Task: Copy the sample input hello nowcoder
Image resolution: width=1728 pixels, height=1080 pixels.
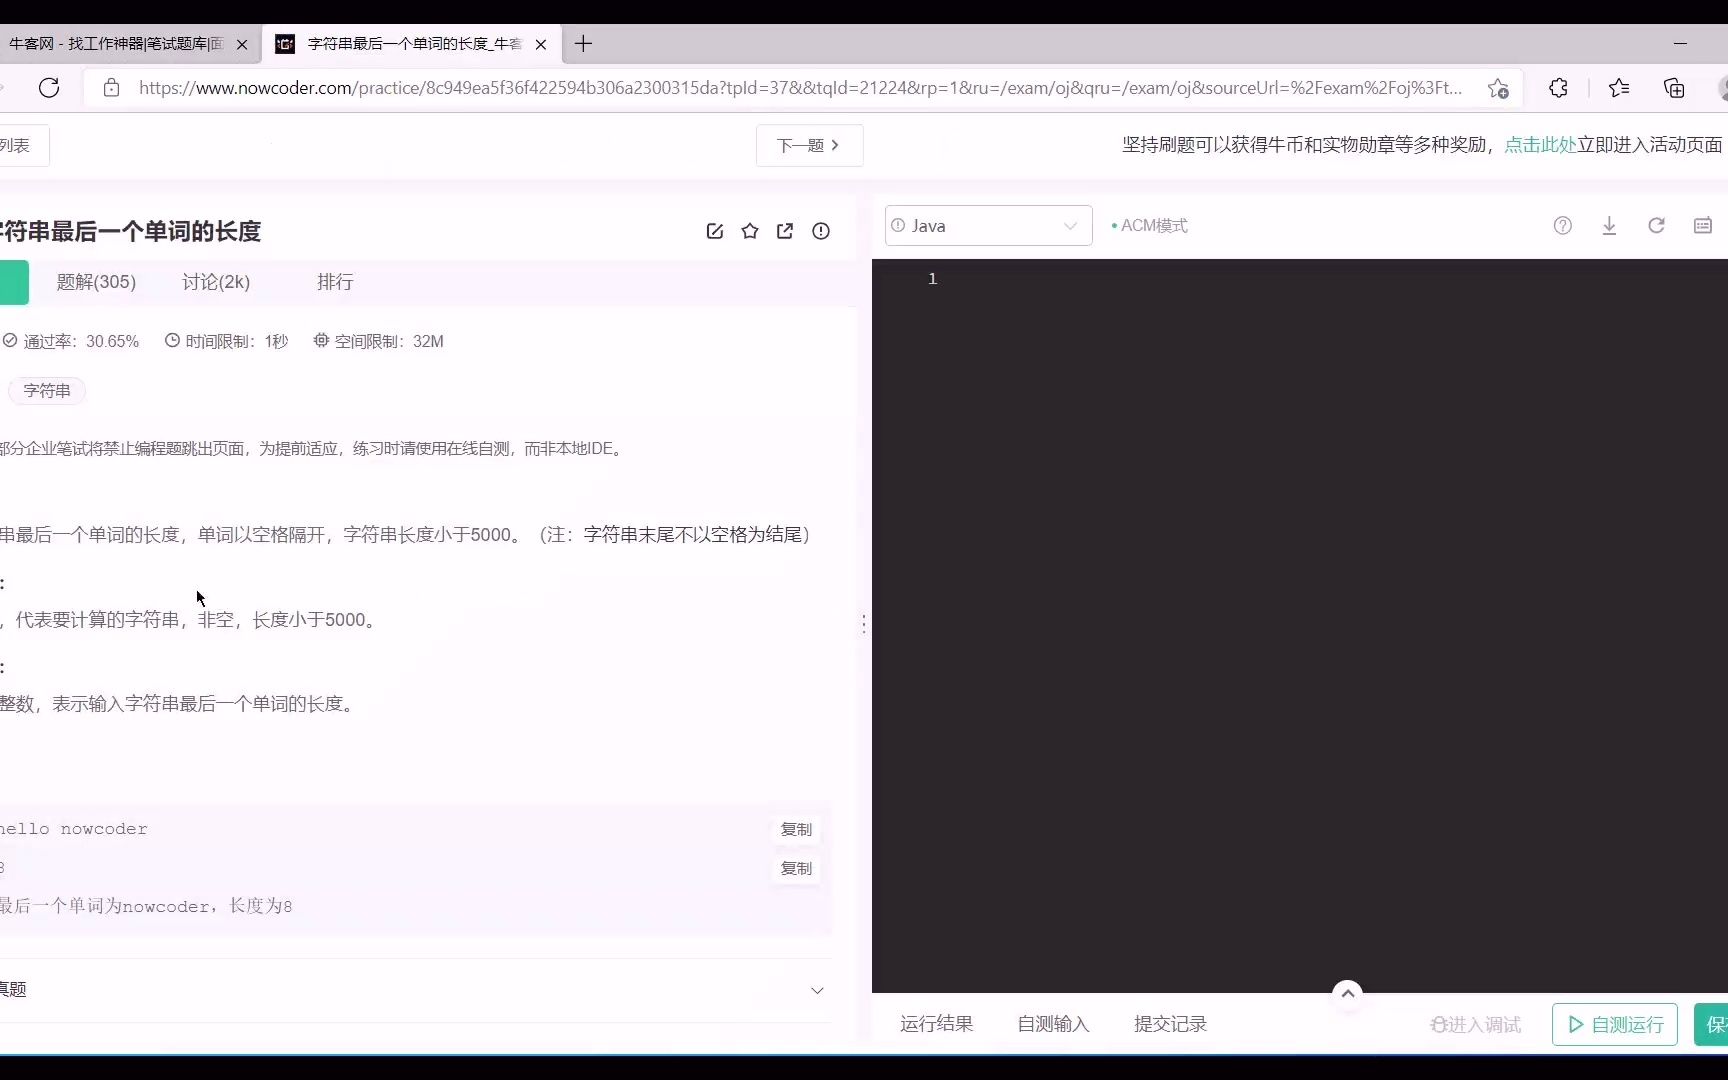Action: click(796, 830)
